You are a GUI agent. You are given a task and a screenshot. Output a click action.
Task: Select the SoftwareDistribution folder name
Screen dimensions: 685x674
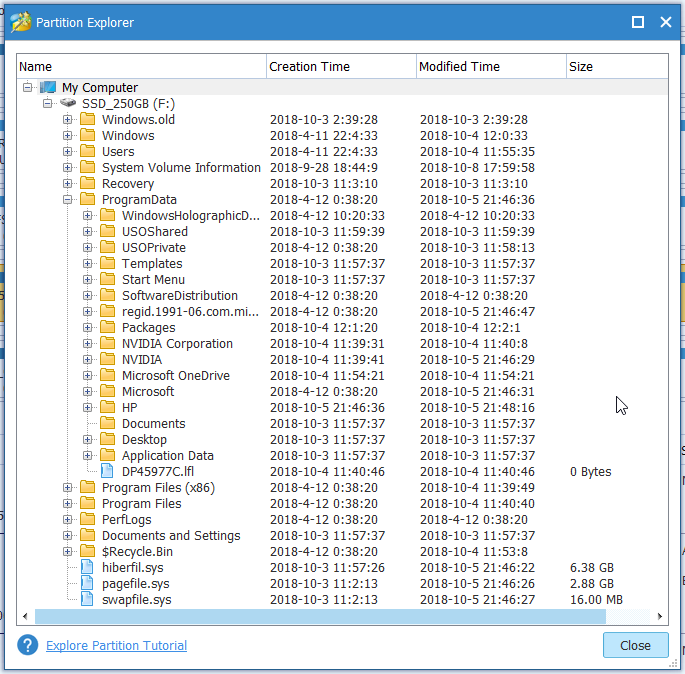click(x=180, y=296)
